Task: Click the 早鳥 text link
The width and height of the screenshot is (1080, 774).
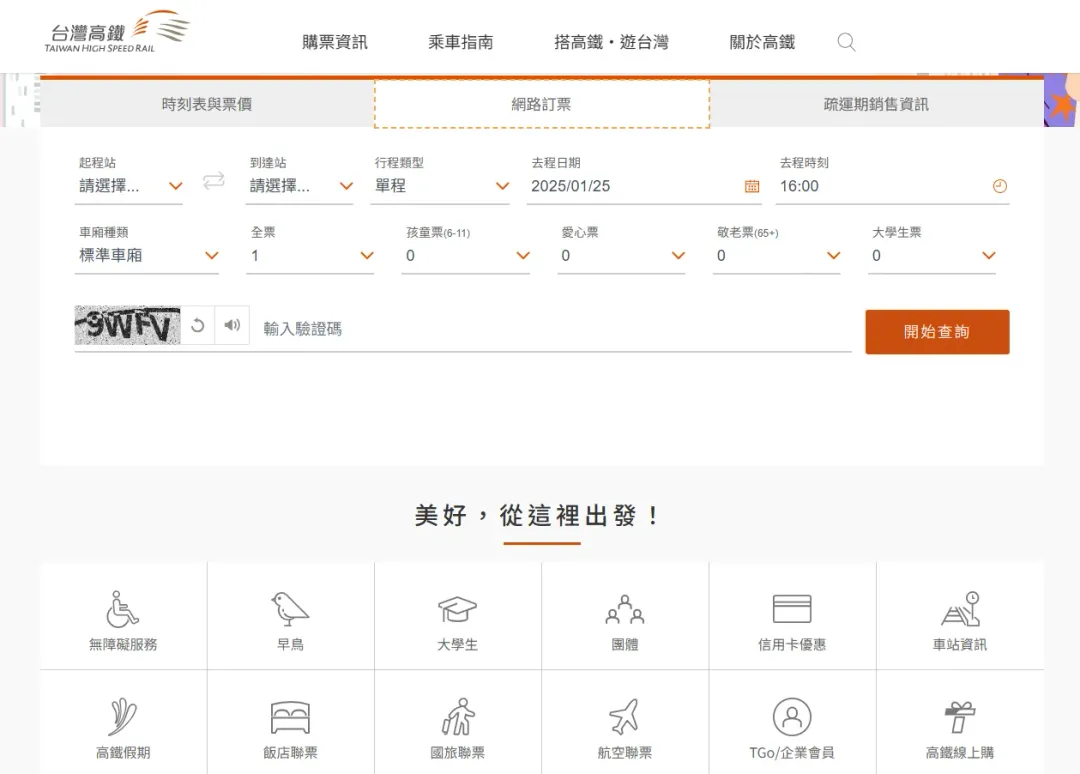Action: (290, 645)
